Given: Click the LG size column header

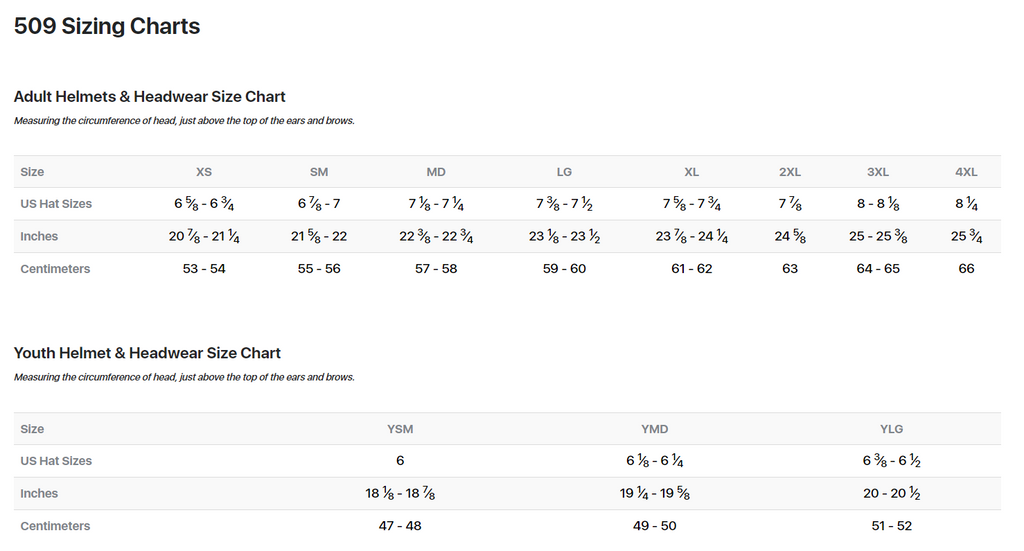Looking at the screenshot, I should pos(564,172).
